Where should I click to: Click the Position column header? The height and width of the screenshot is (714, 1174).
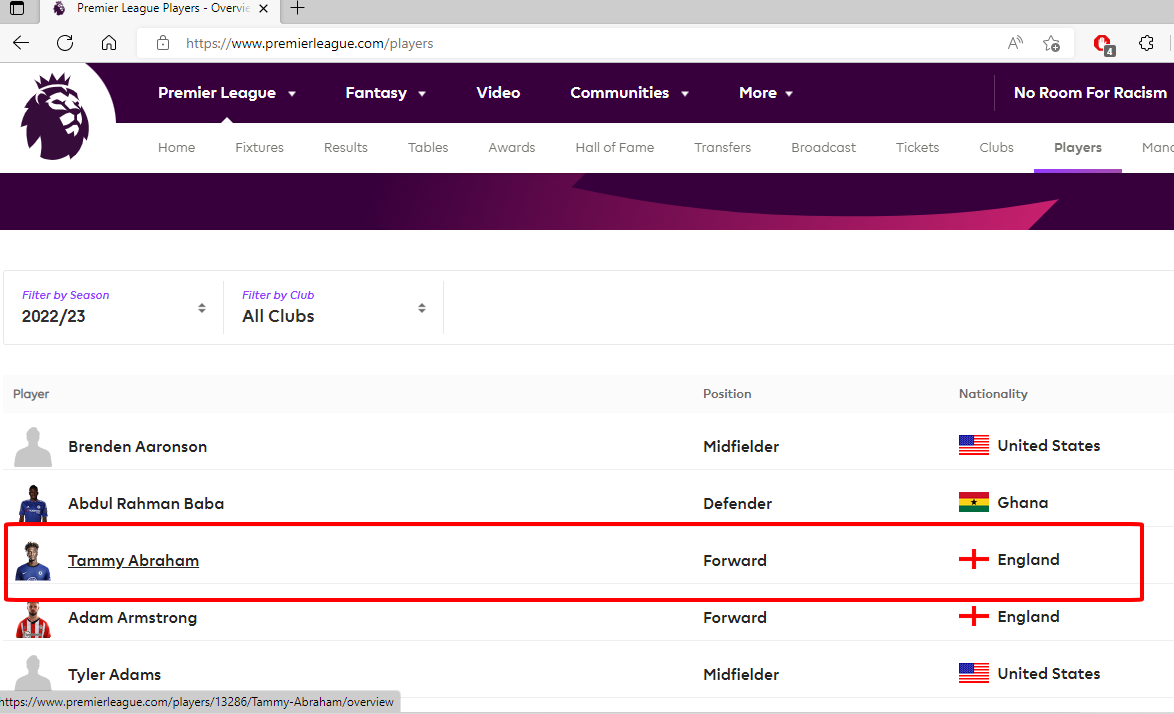tap(727, 394)
